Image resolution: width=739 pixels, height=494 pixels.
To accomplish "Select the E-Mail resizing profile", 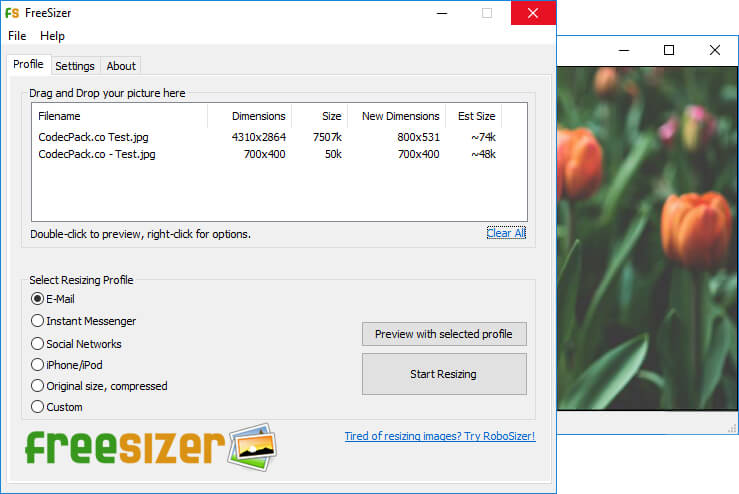I will click(38, 298).
